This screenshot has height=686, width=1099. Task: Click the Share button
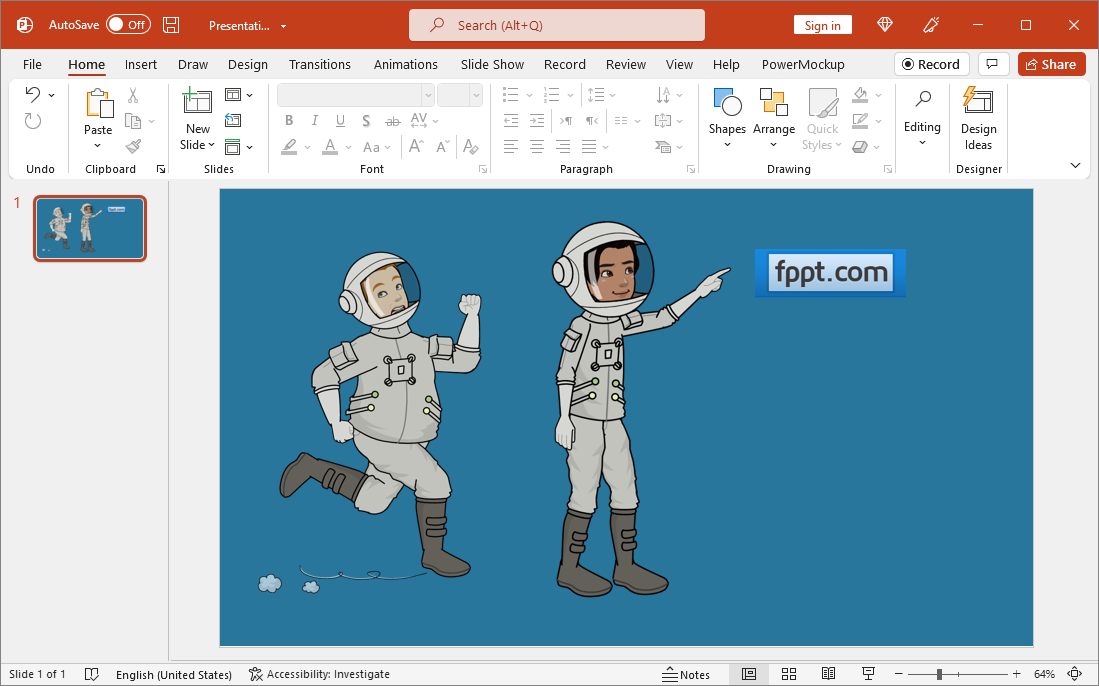[1051, 64]
